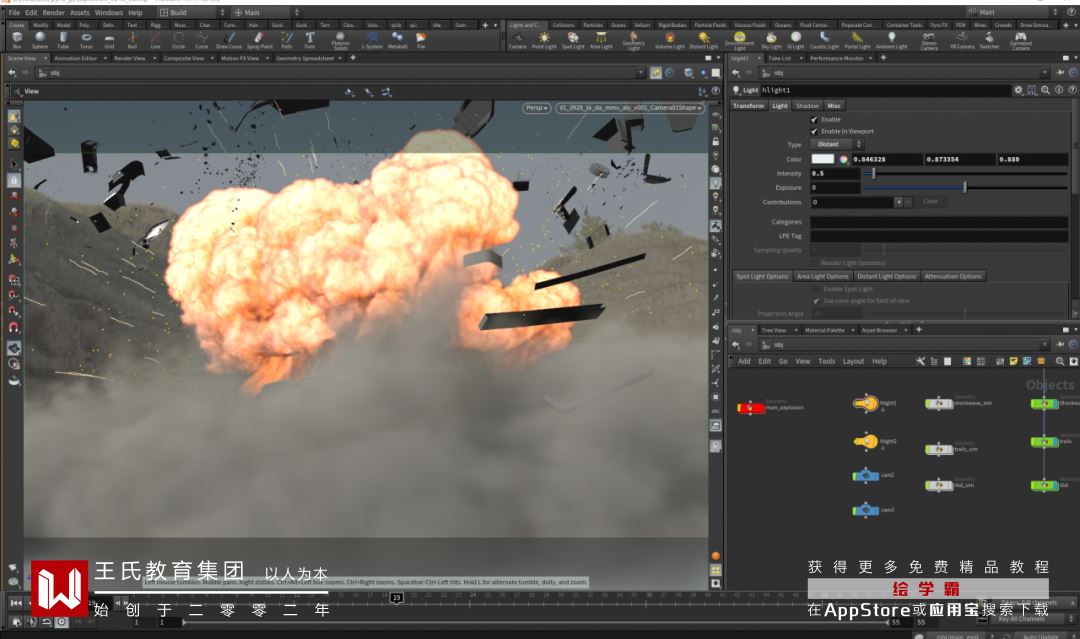
Task: Add an Ambient Light from shelf
Action: [x=891, y=40]
